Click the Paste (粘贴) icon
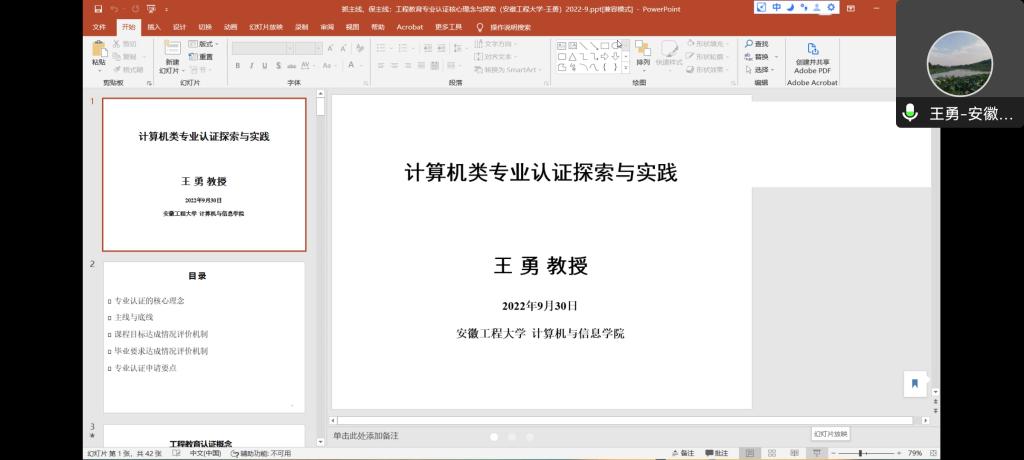Screen dimensions: 1024x460 98,50
